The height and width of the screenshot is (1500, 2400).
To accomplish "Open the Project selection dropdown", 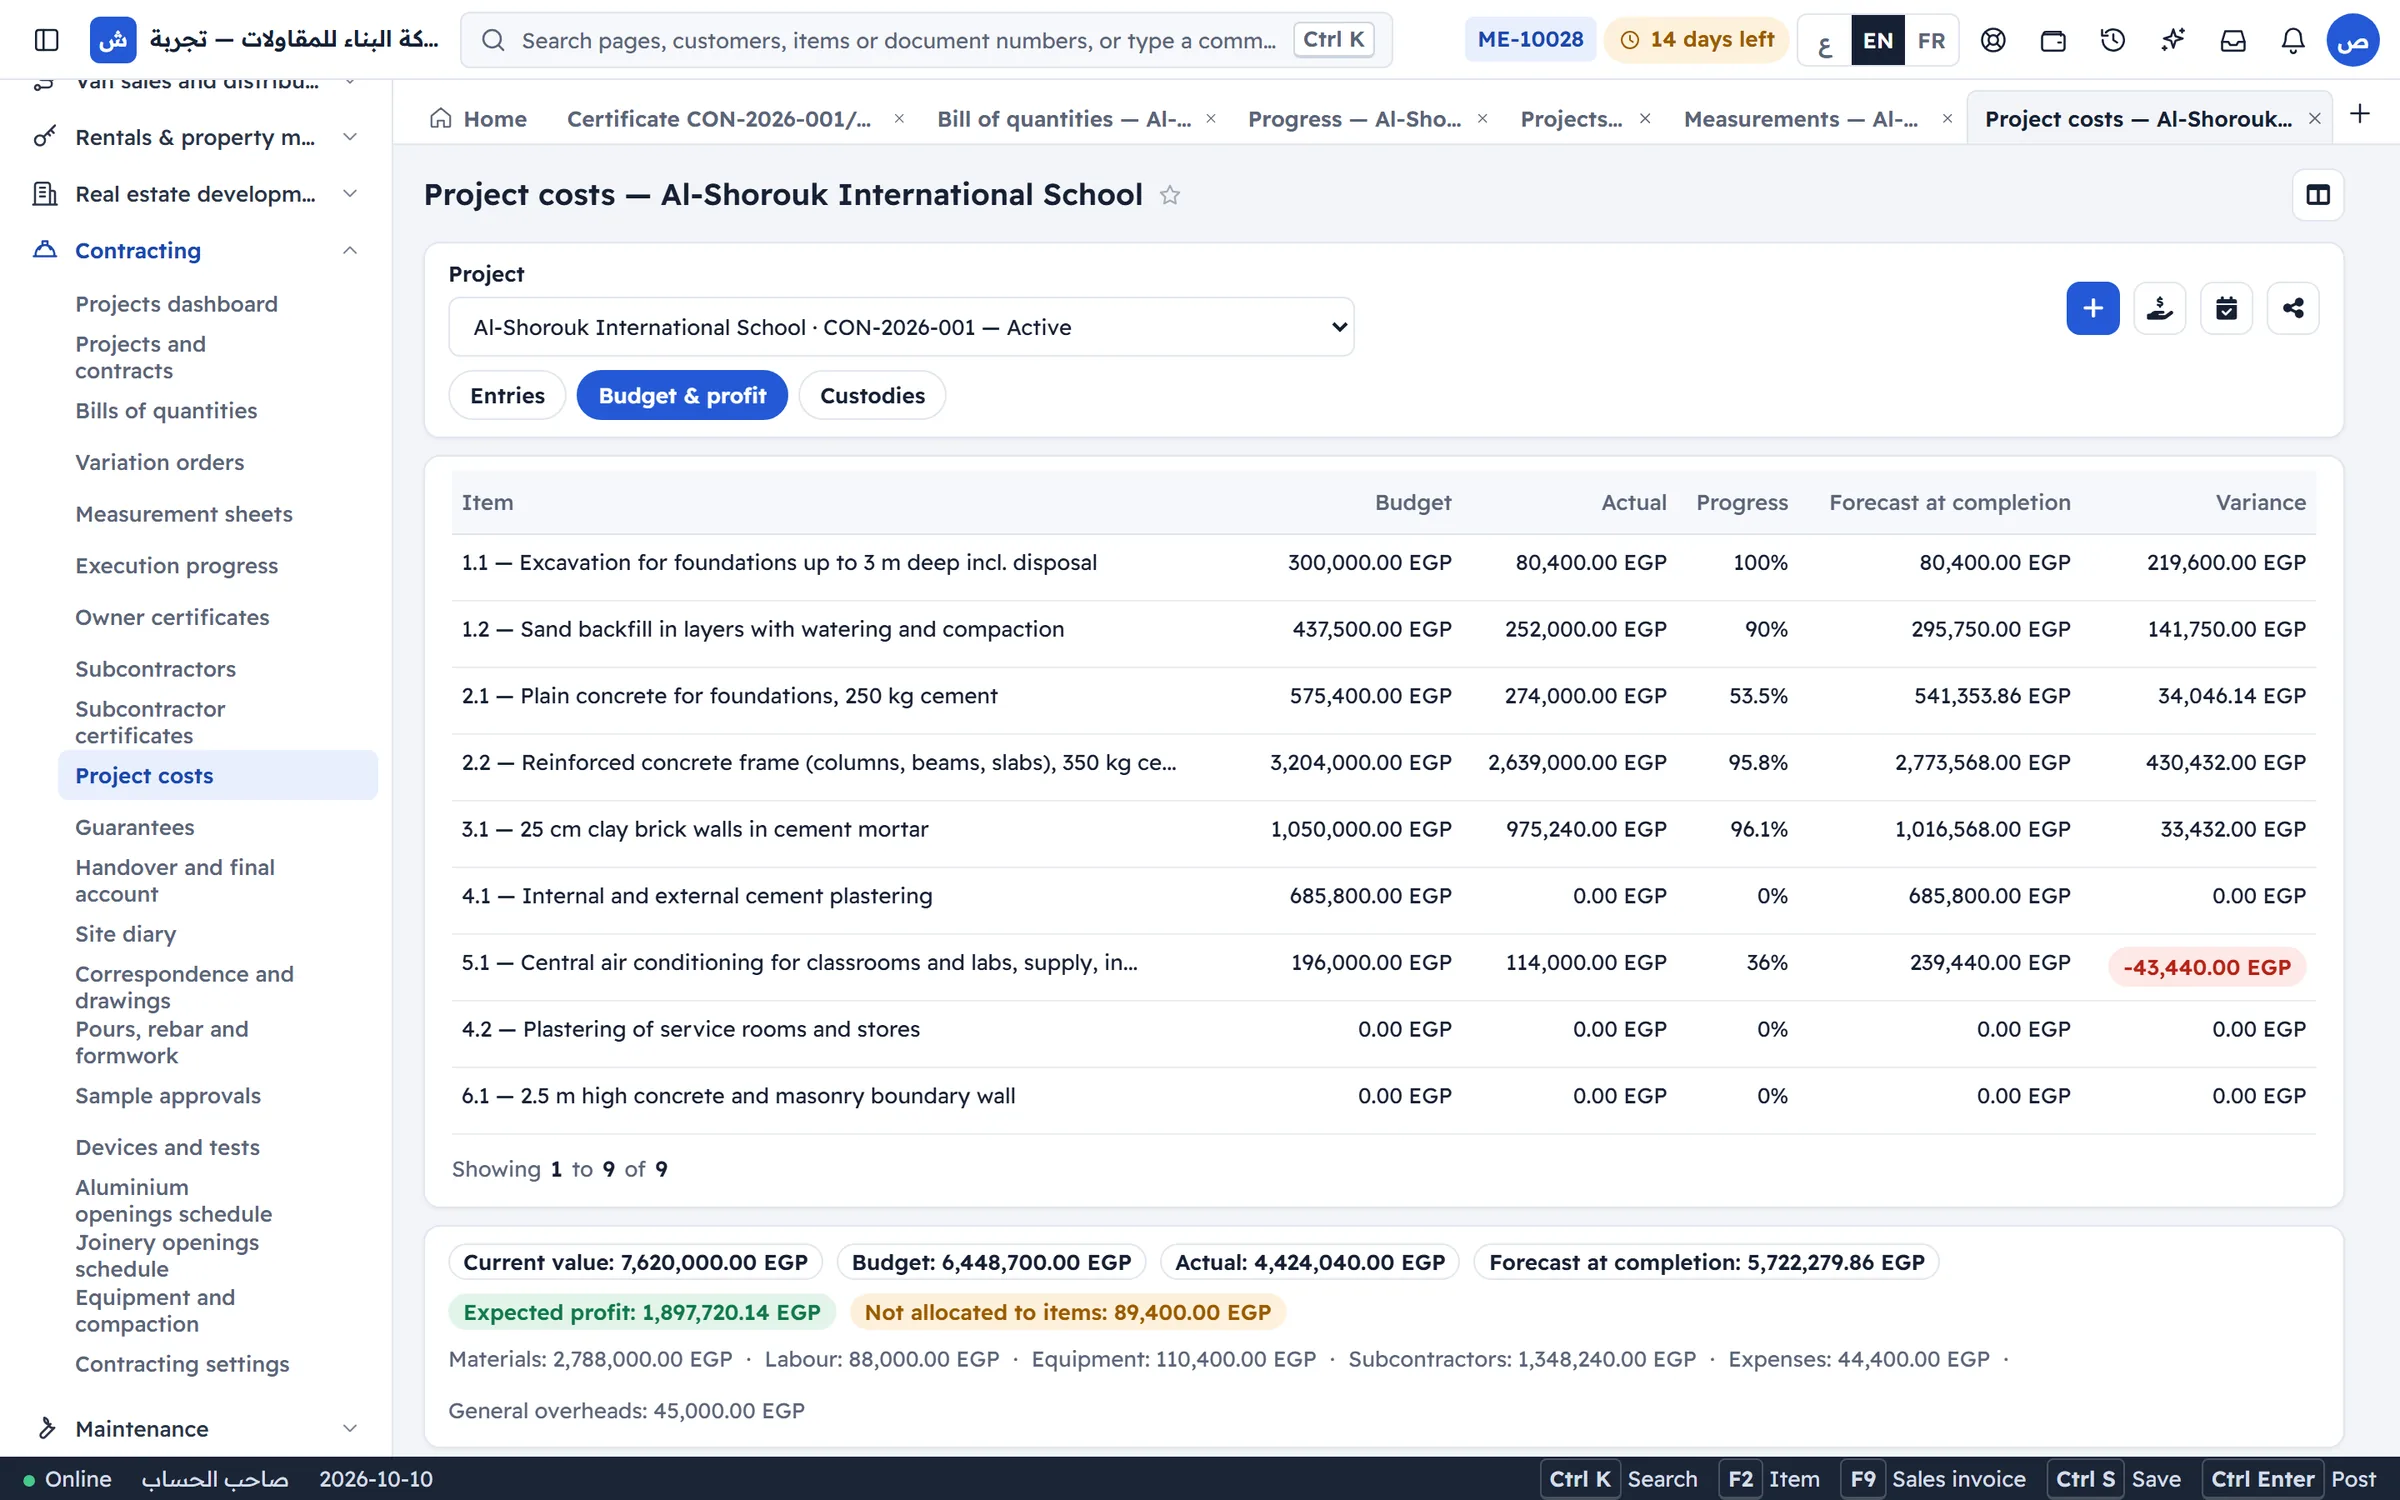I will [x=901, y=327].
